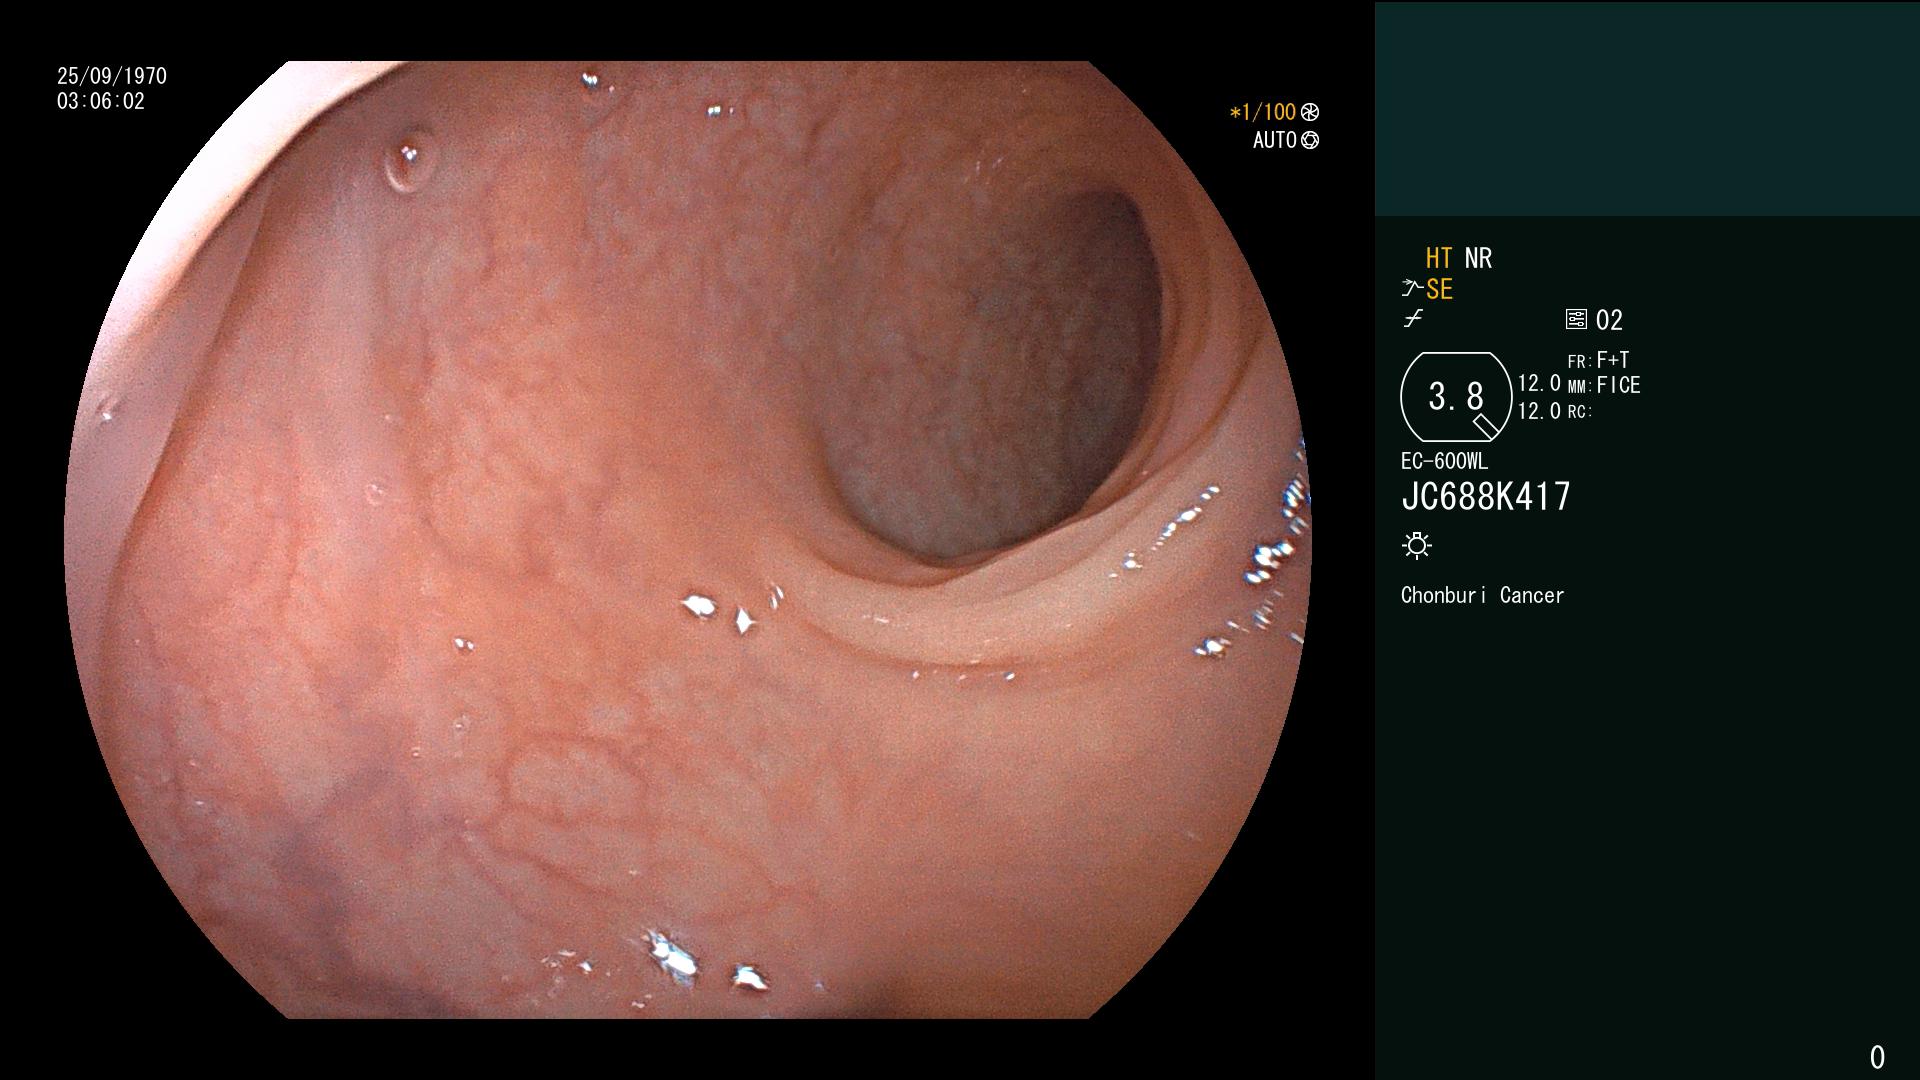This screenshot has height=1080, width=1920.
Task: Click the image counter 0
Action: pyautogui.click(x=1877, y=1057)
